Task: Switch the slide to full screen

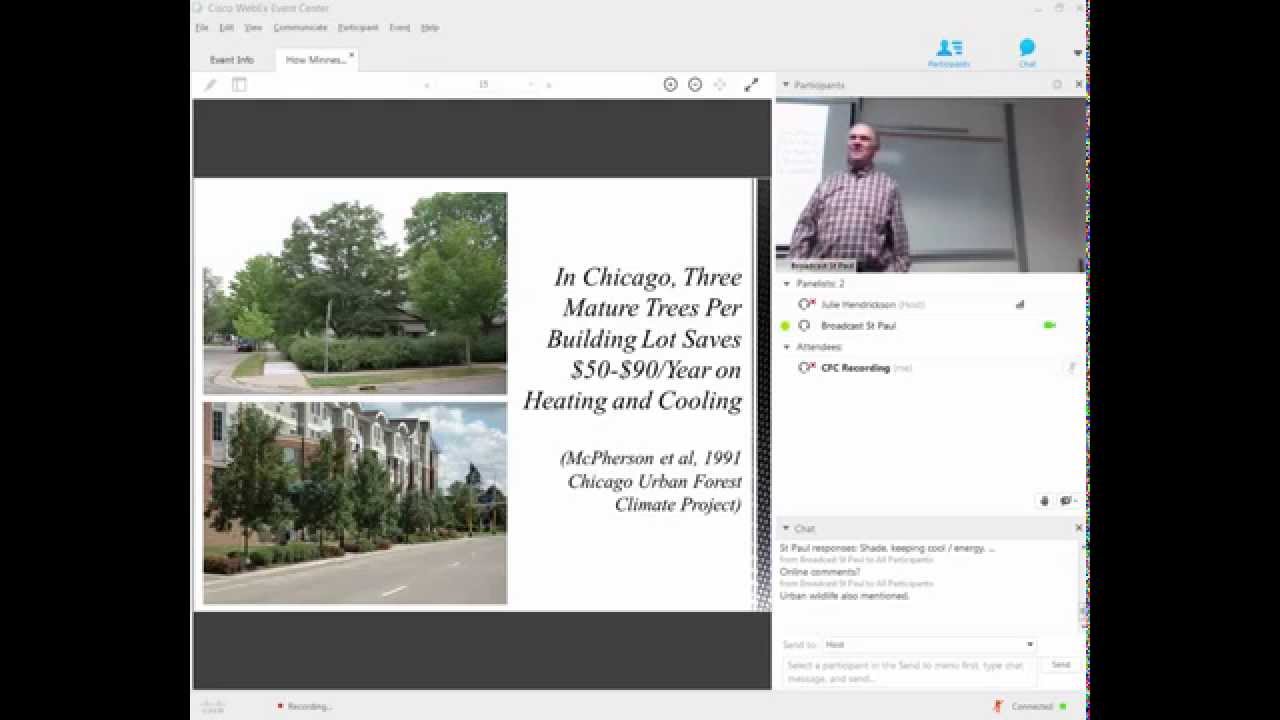Action: [751, 85]
